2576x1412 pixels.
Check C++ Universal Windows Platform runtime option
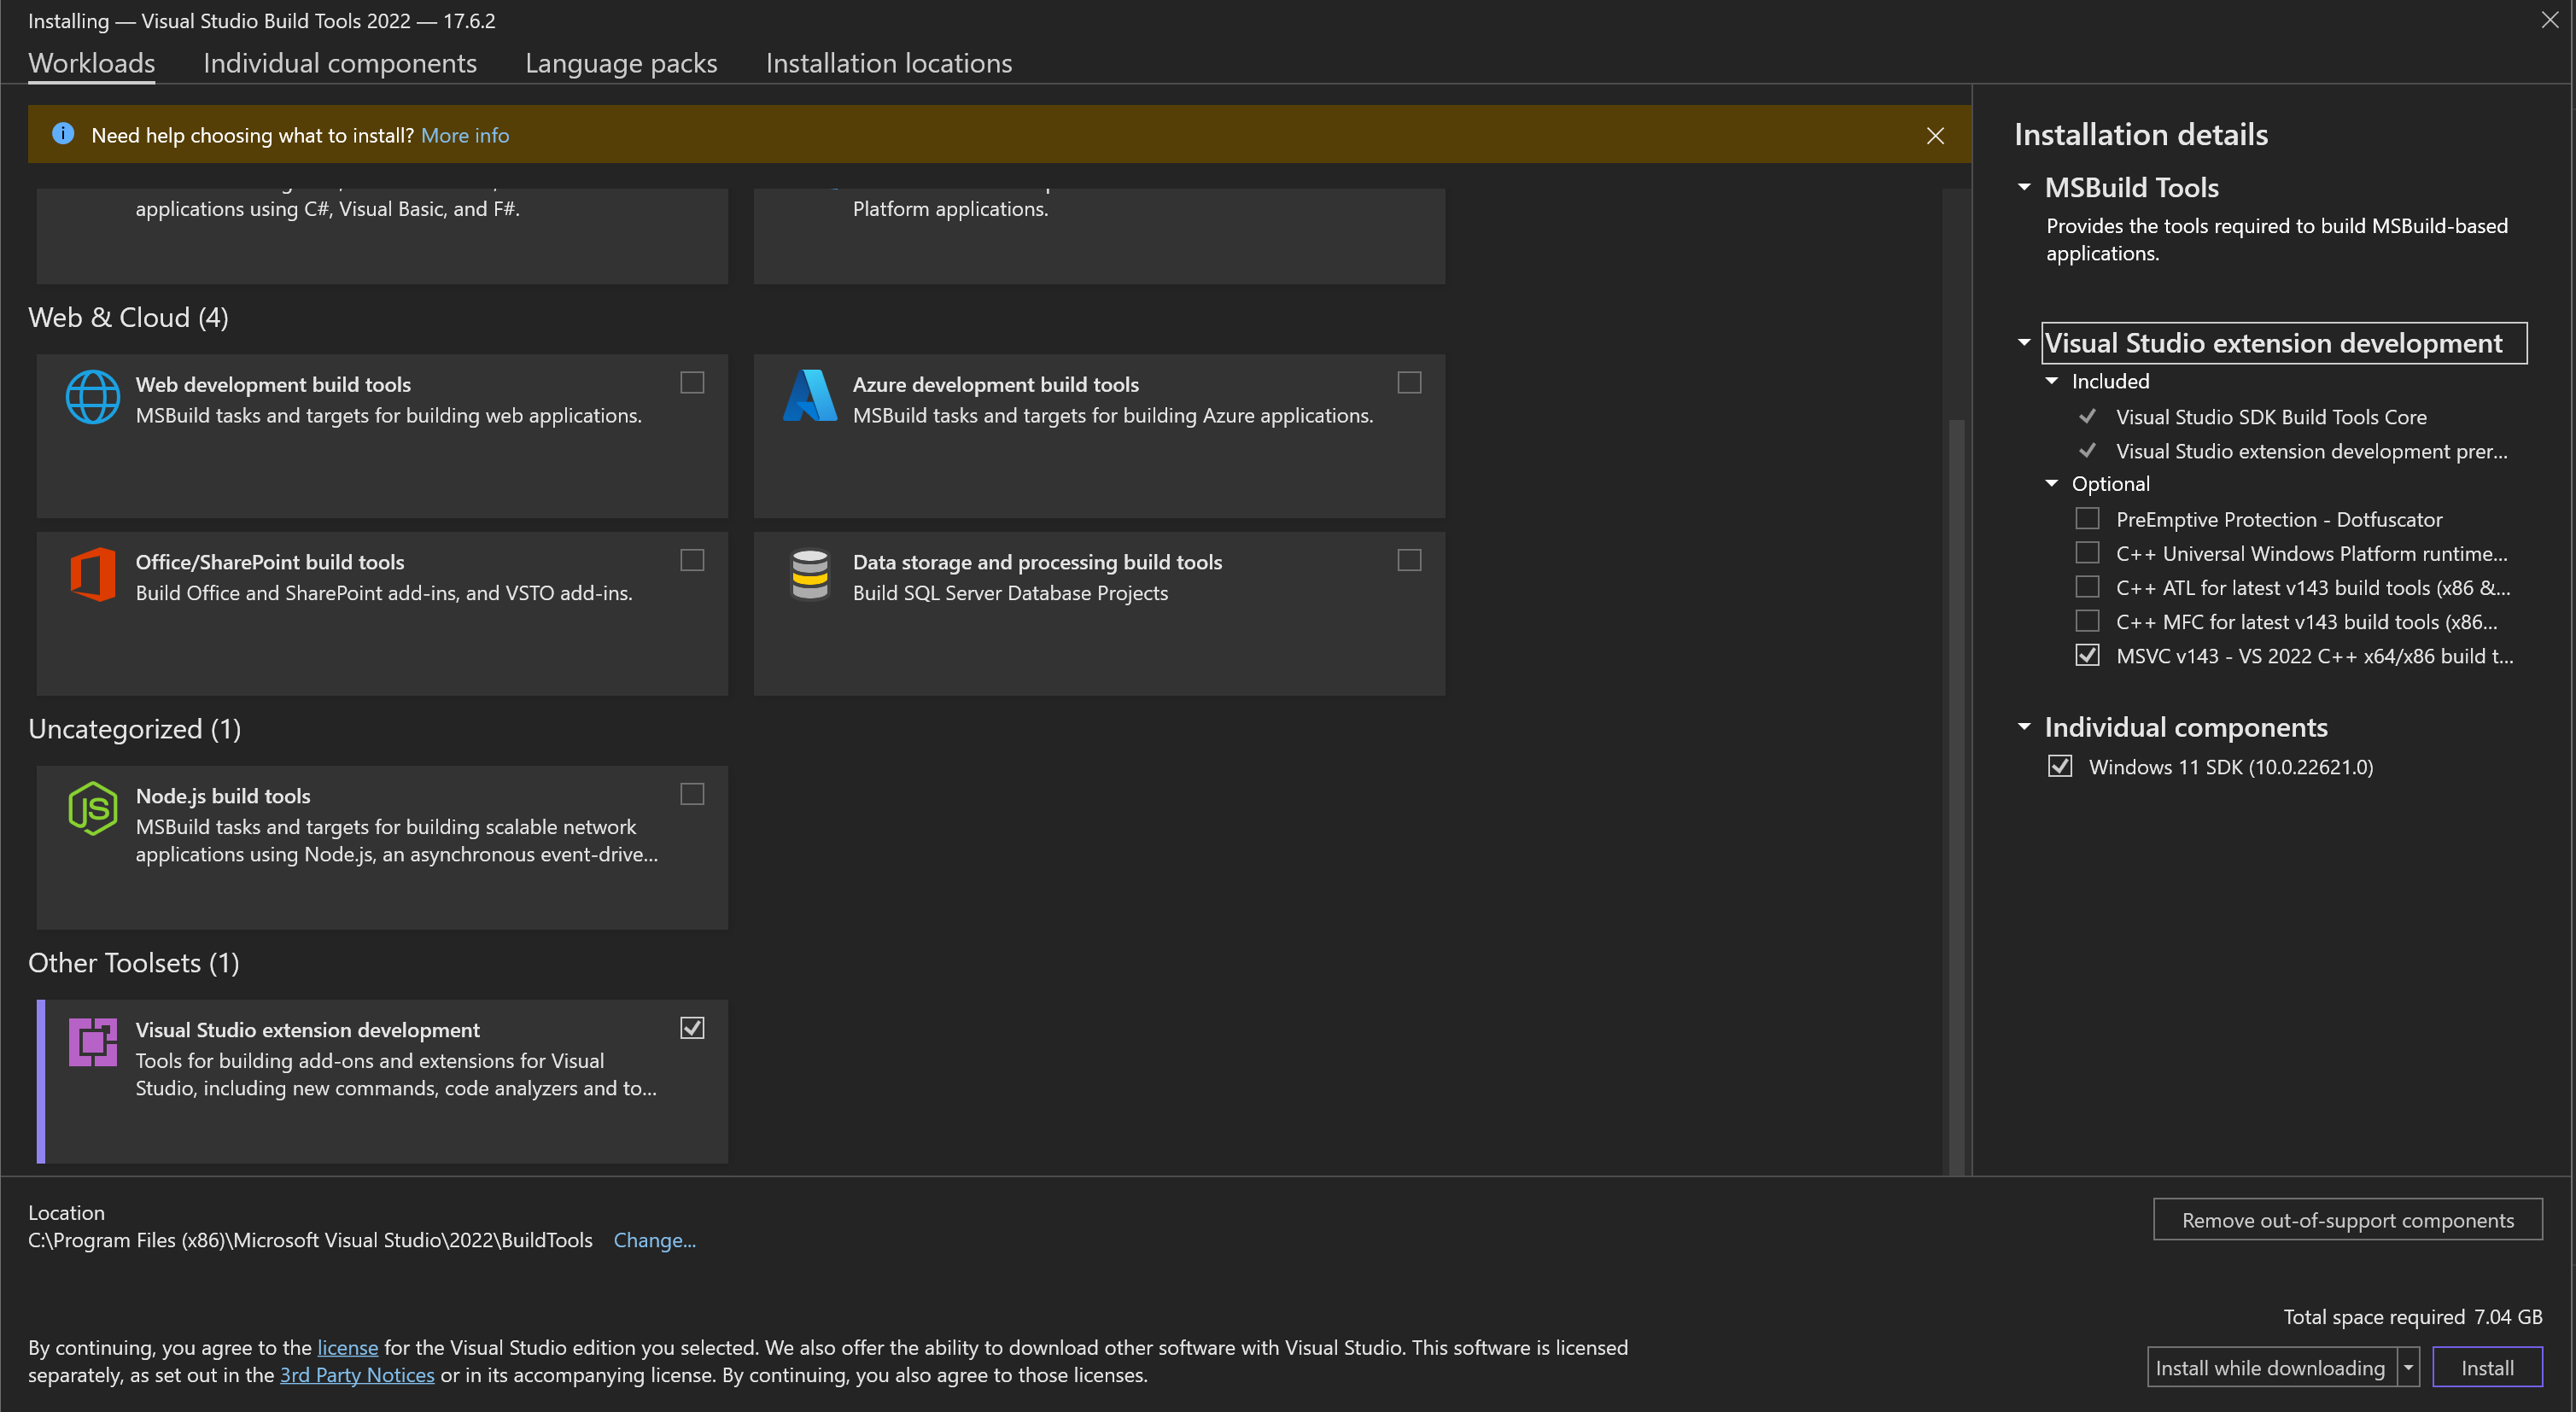click(2087, 553)
